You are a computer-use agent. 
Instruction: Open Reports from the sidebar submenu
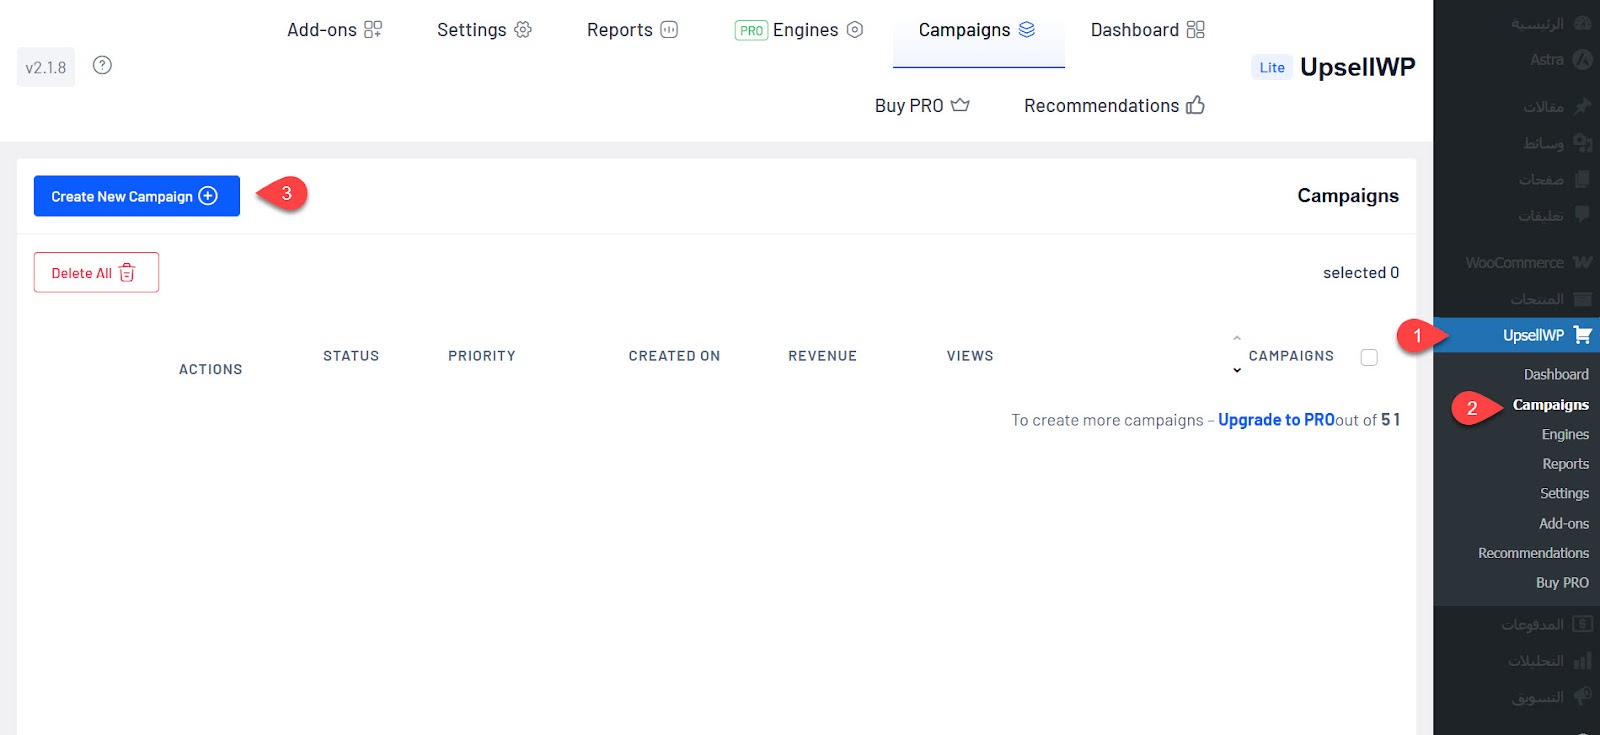tap(1565, 464)
